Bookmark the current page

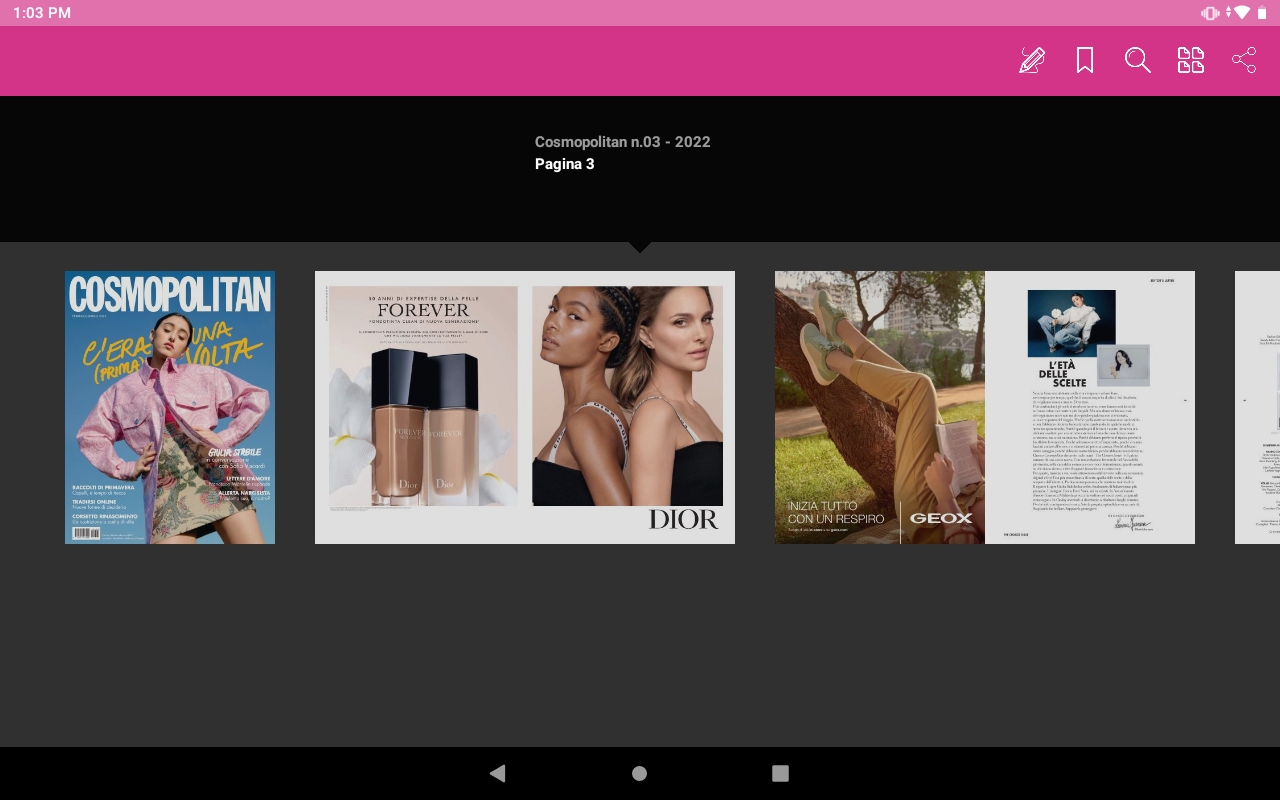[1084, 61]
